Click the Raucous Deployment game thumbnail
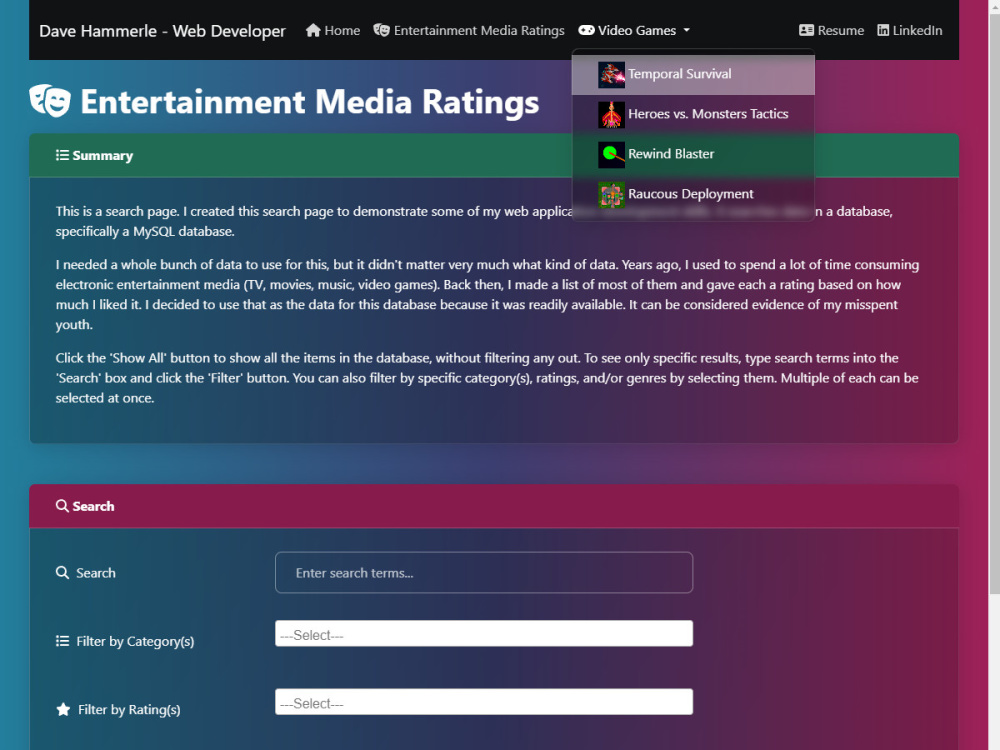 coord(611,195)
